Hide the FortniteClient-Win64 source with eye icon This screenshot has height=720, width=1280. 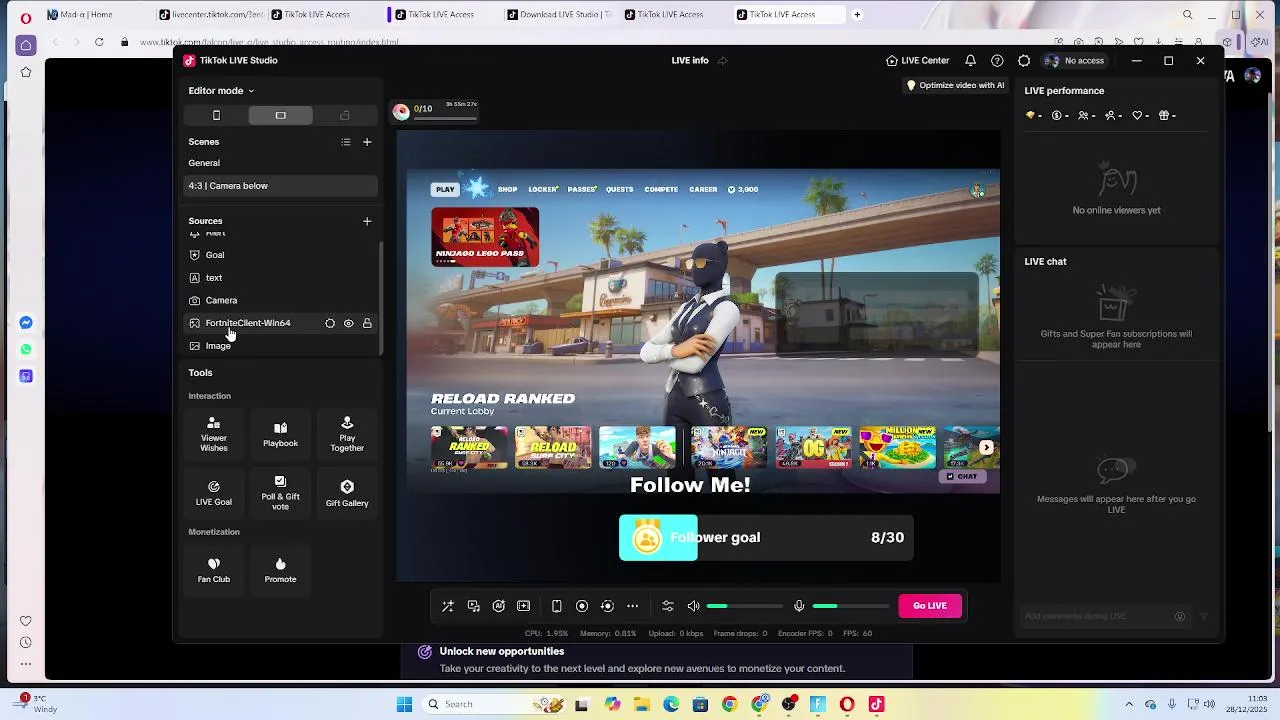pos(349,323)
